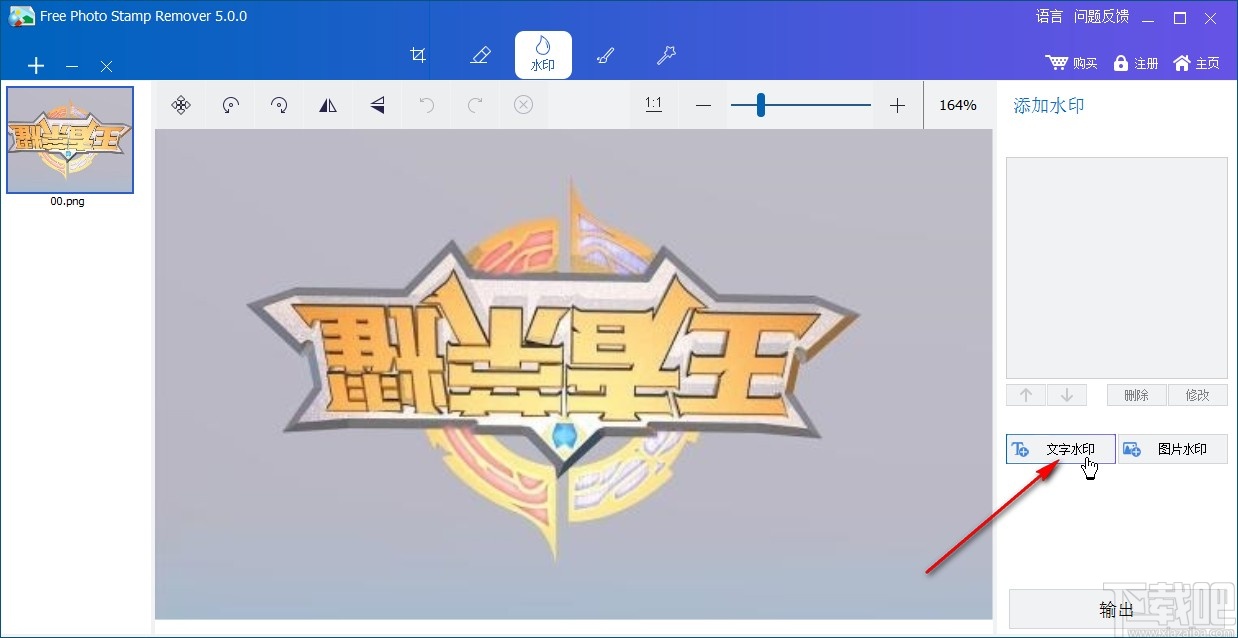
Task: Adjust the zoom slider handle
Action: pos(761,105)
